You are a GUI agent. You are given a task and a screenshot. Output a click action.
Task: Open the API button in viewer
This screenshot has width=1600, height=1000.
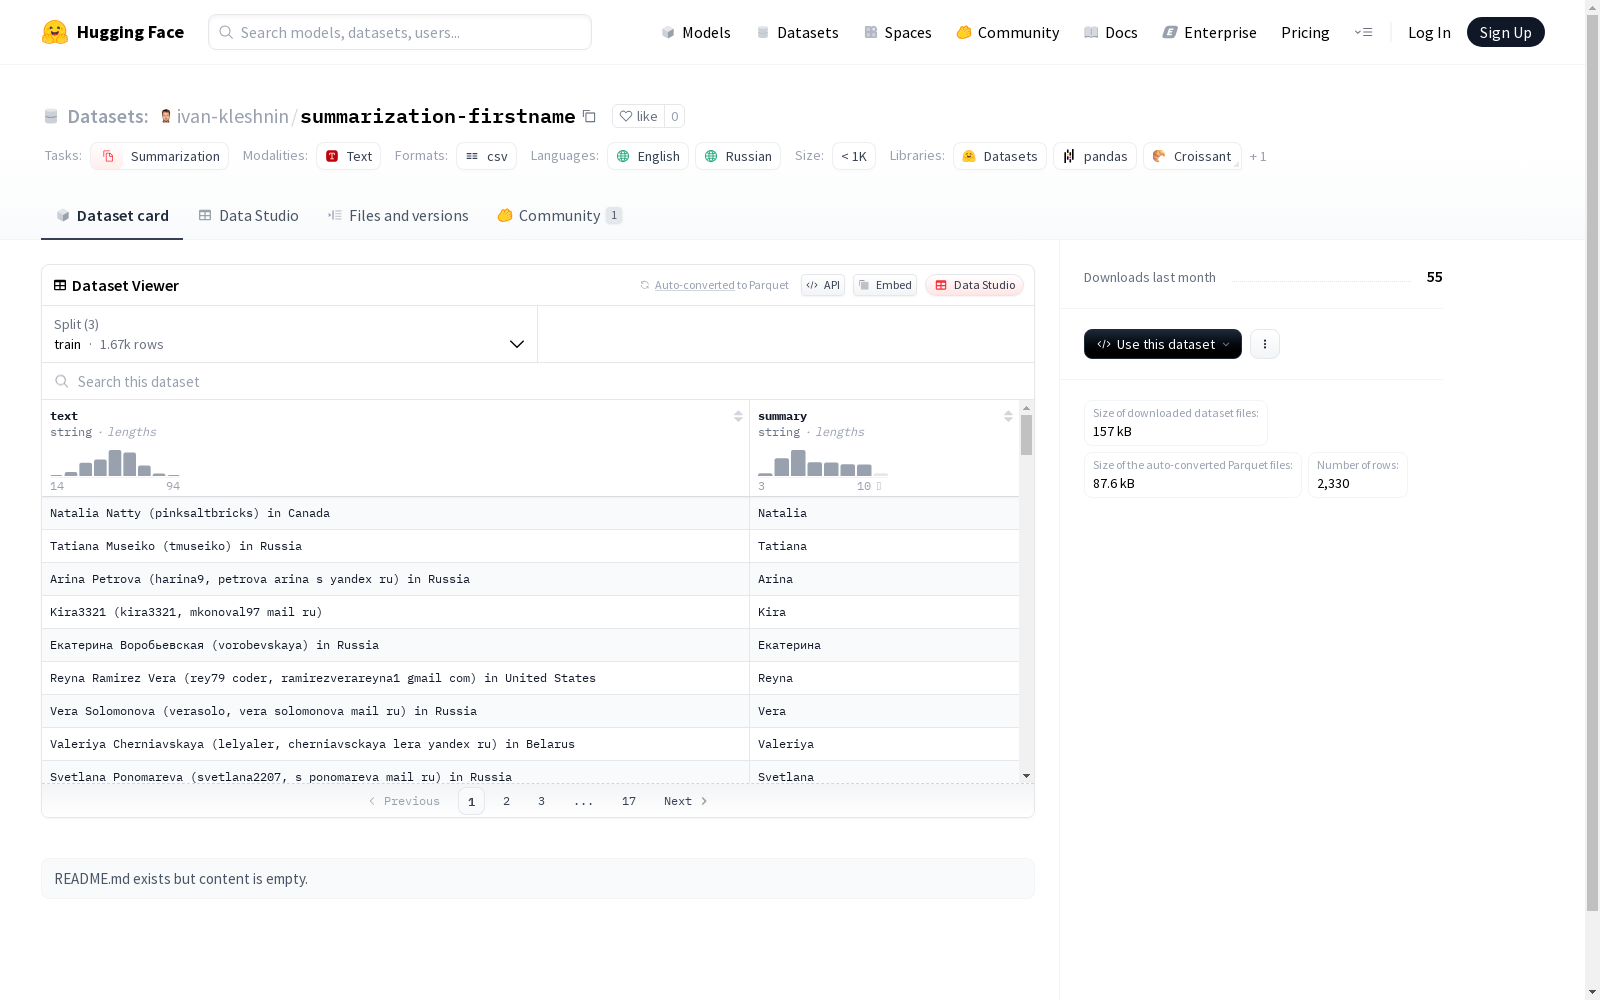click(823, 285)
